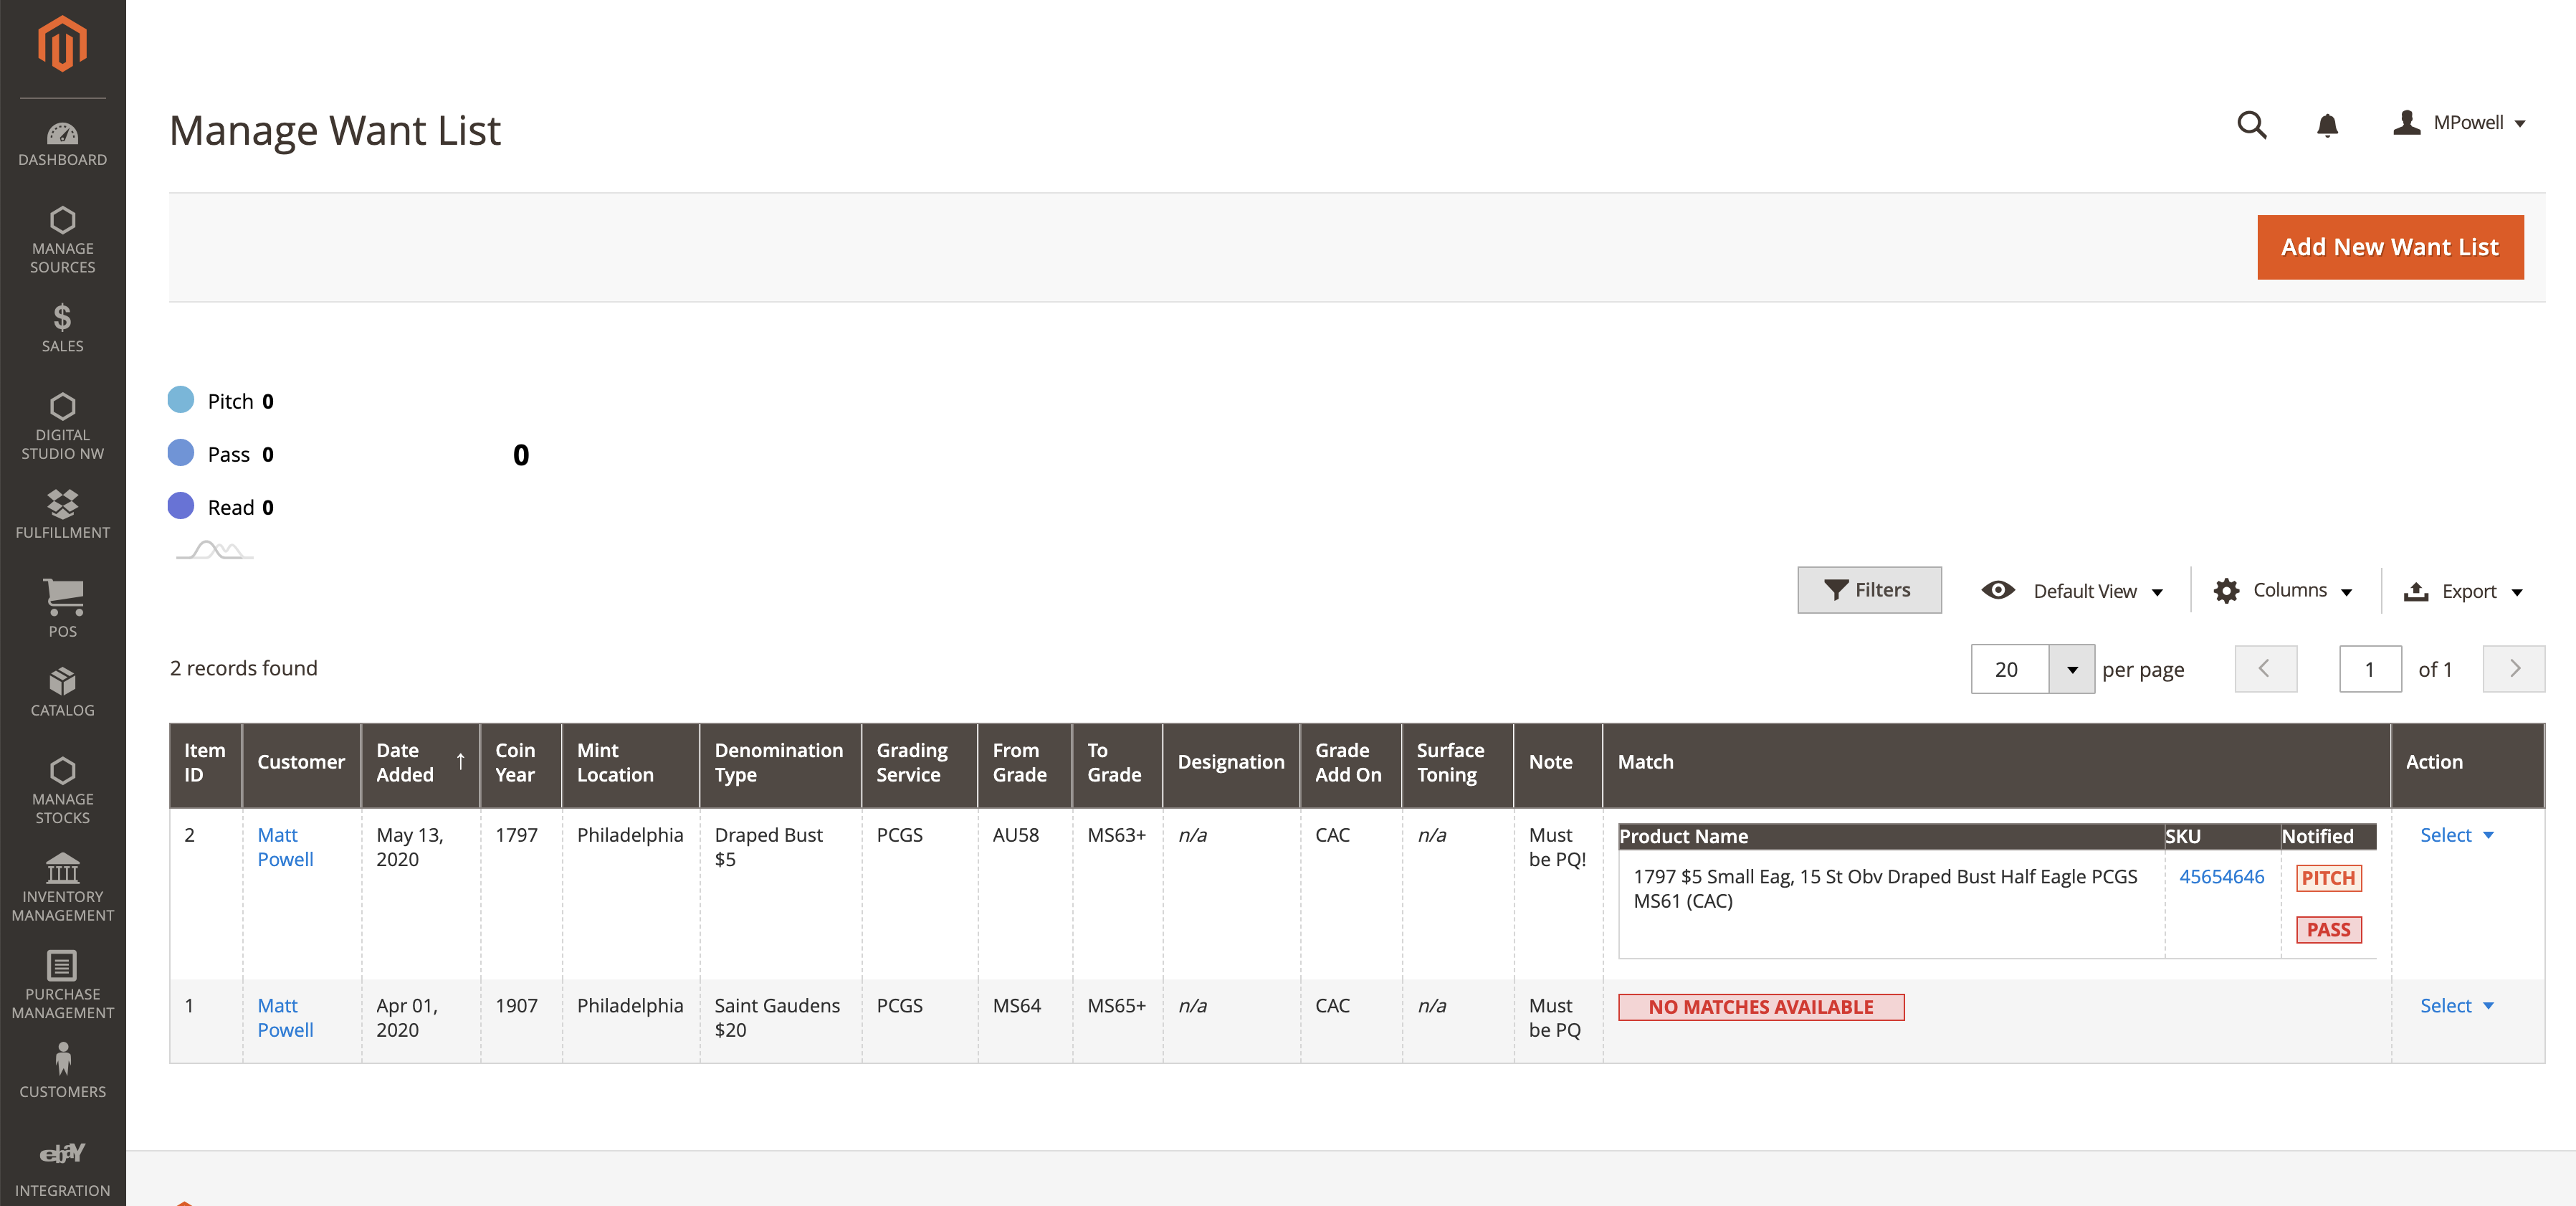
Task: Click the search magnifier icon
Action: 2251,125
